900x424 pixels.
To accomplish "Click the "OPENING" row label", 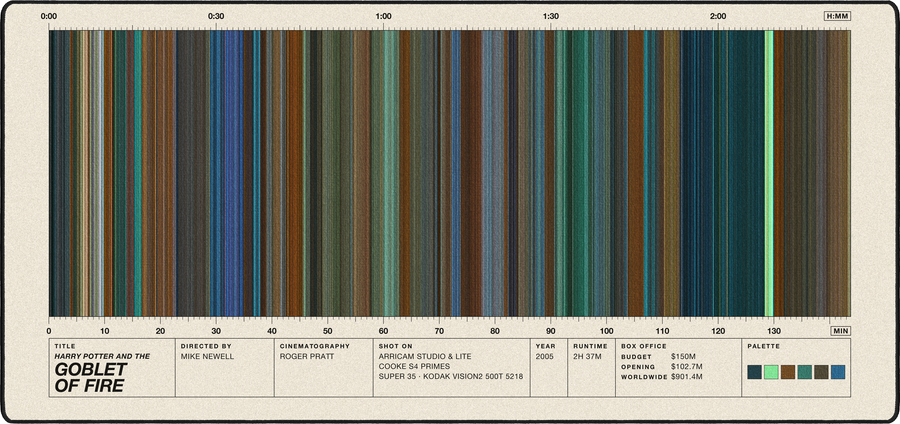I will tap(638, 367).
